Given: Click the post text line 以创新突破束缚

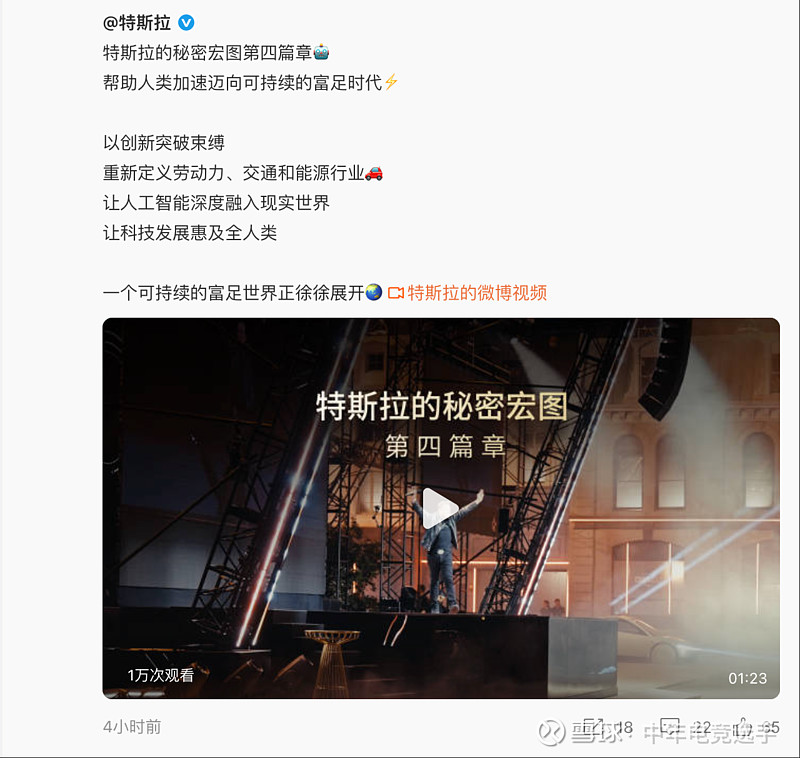Looking at the screenshot, I should click(164, 143).
